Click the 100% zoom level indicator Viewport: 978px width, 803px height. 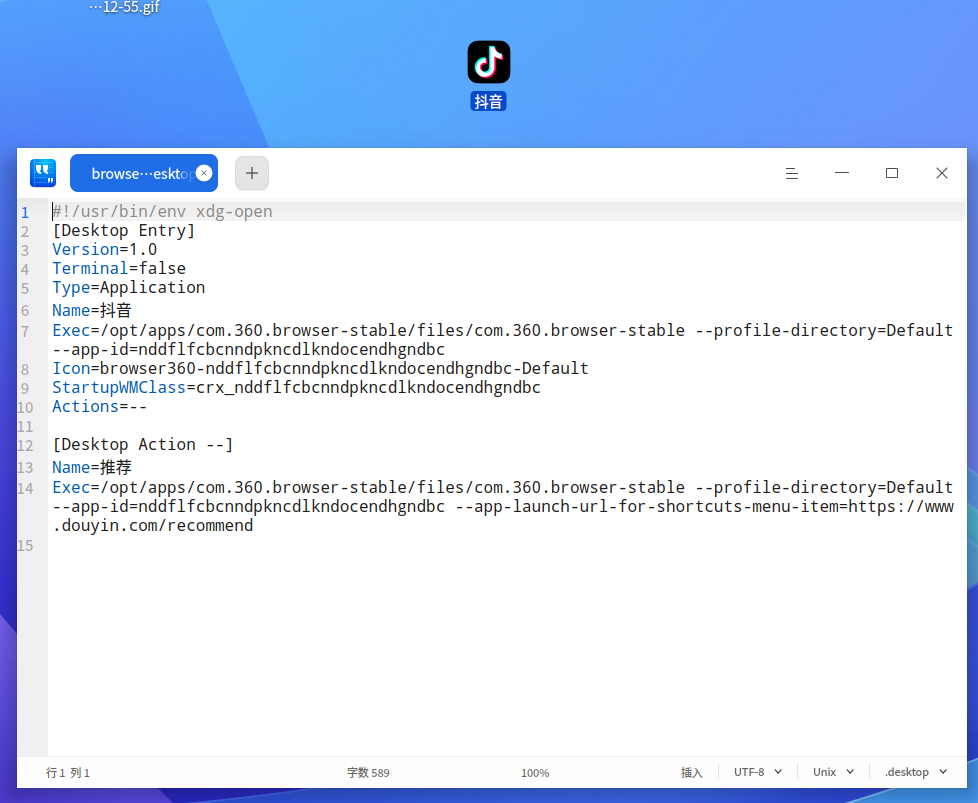[535, 773]
